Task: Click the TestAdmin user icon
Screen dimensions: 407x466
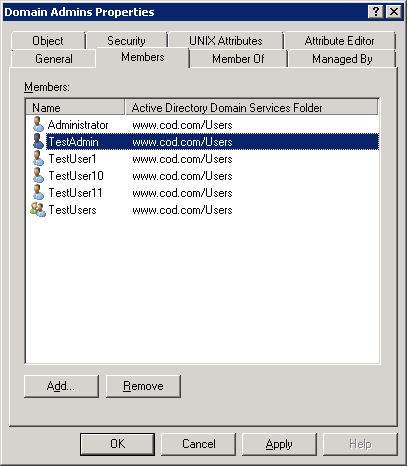Action: 38,142
